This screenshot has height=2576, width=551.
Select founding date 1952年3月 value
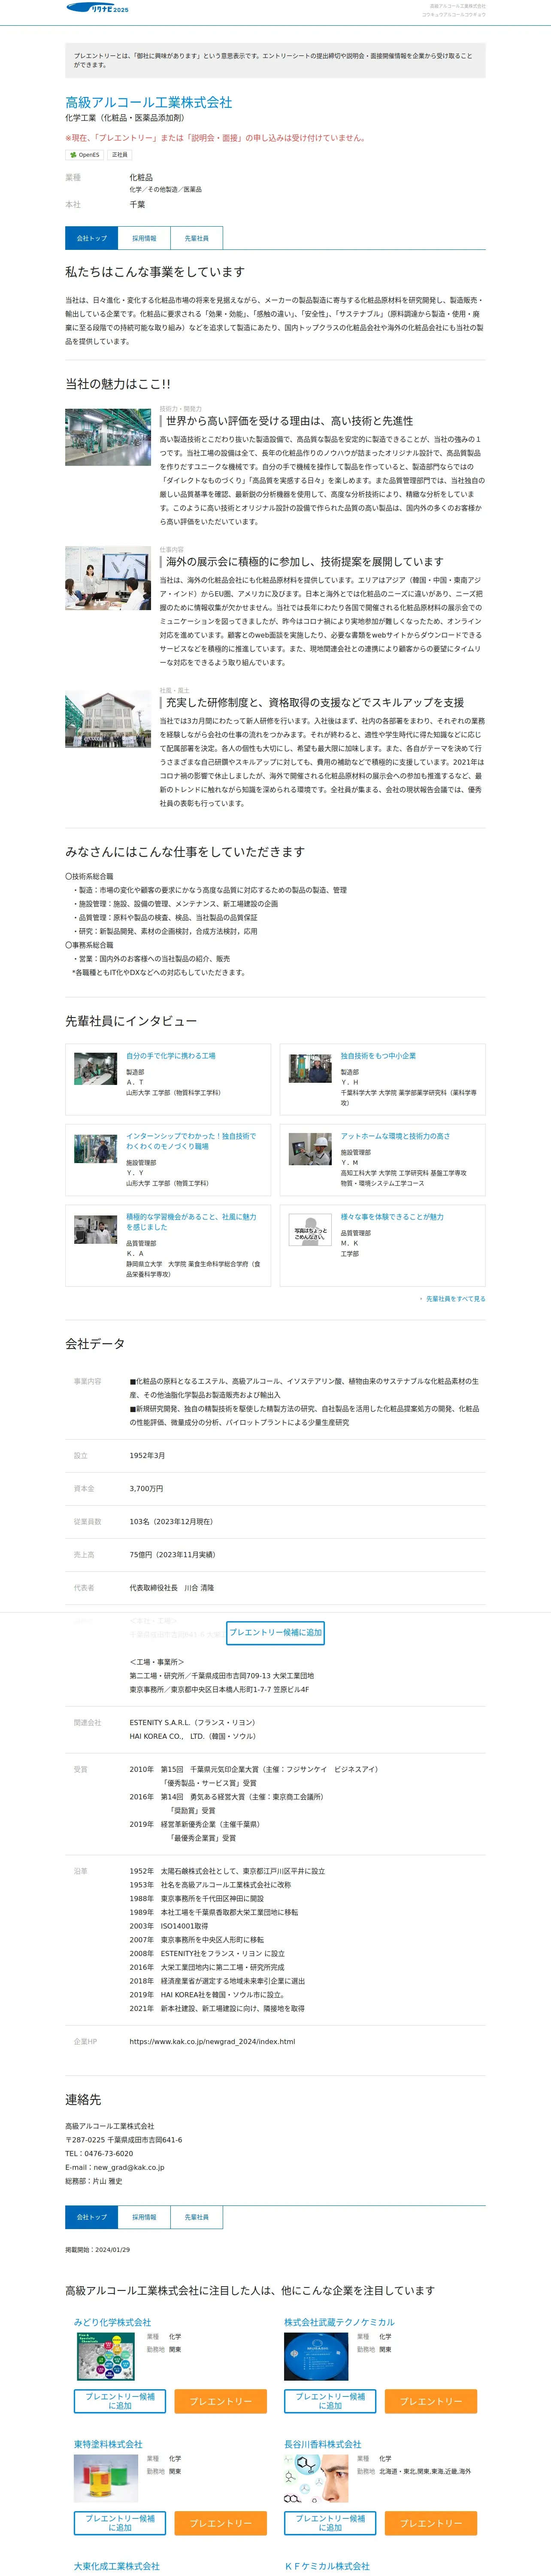[147, 1455]
